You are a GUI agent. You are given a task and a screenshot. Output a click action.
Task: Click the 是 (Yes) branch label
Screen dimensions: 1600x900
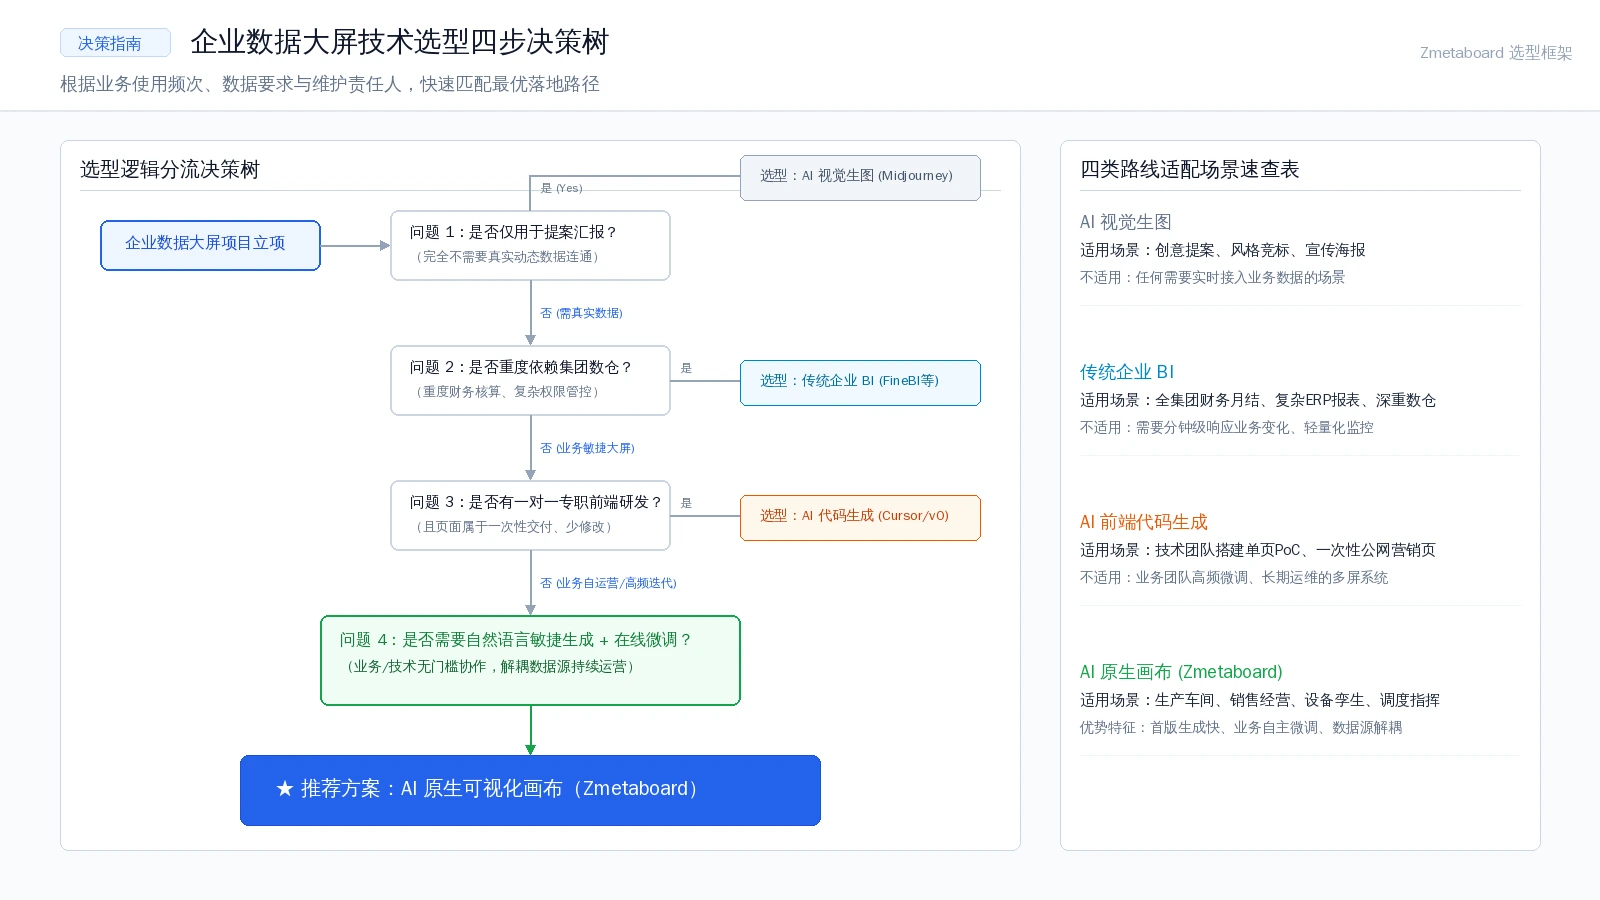[561, 188]
